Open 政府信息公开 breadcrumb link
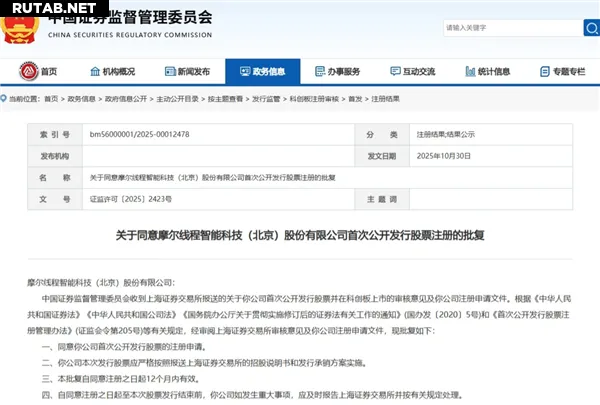The height and width of the screenshot is (405, 600). [124, 100]
